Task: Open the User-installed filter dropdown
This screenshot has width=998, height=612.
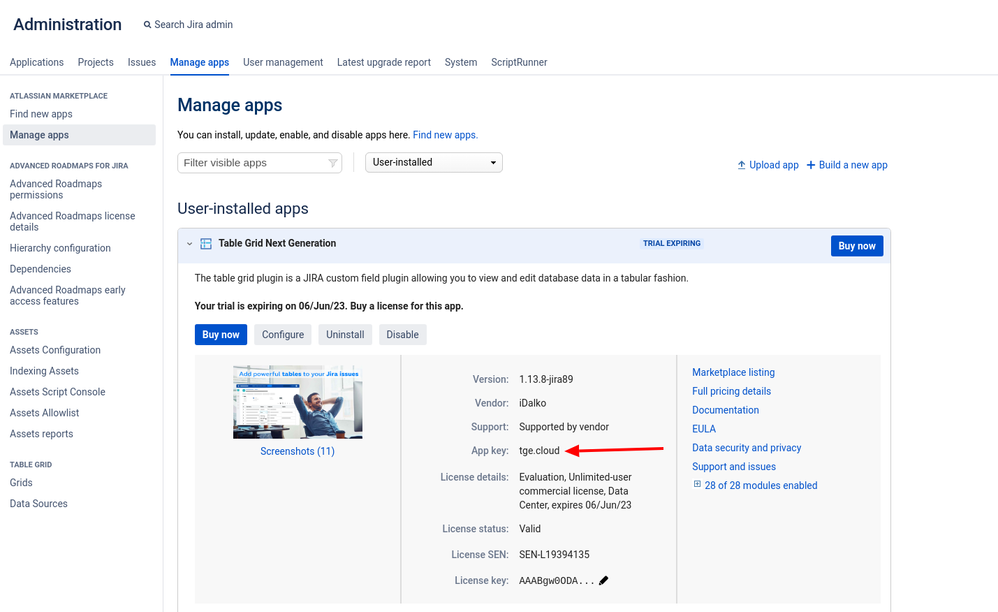Action: (x=433, y=162)
